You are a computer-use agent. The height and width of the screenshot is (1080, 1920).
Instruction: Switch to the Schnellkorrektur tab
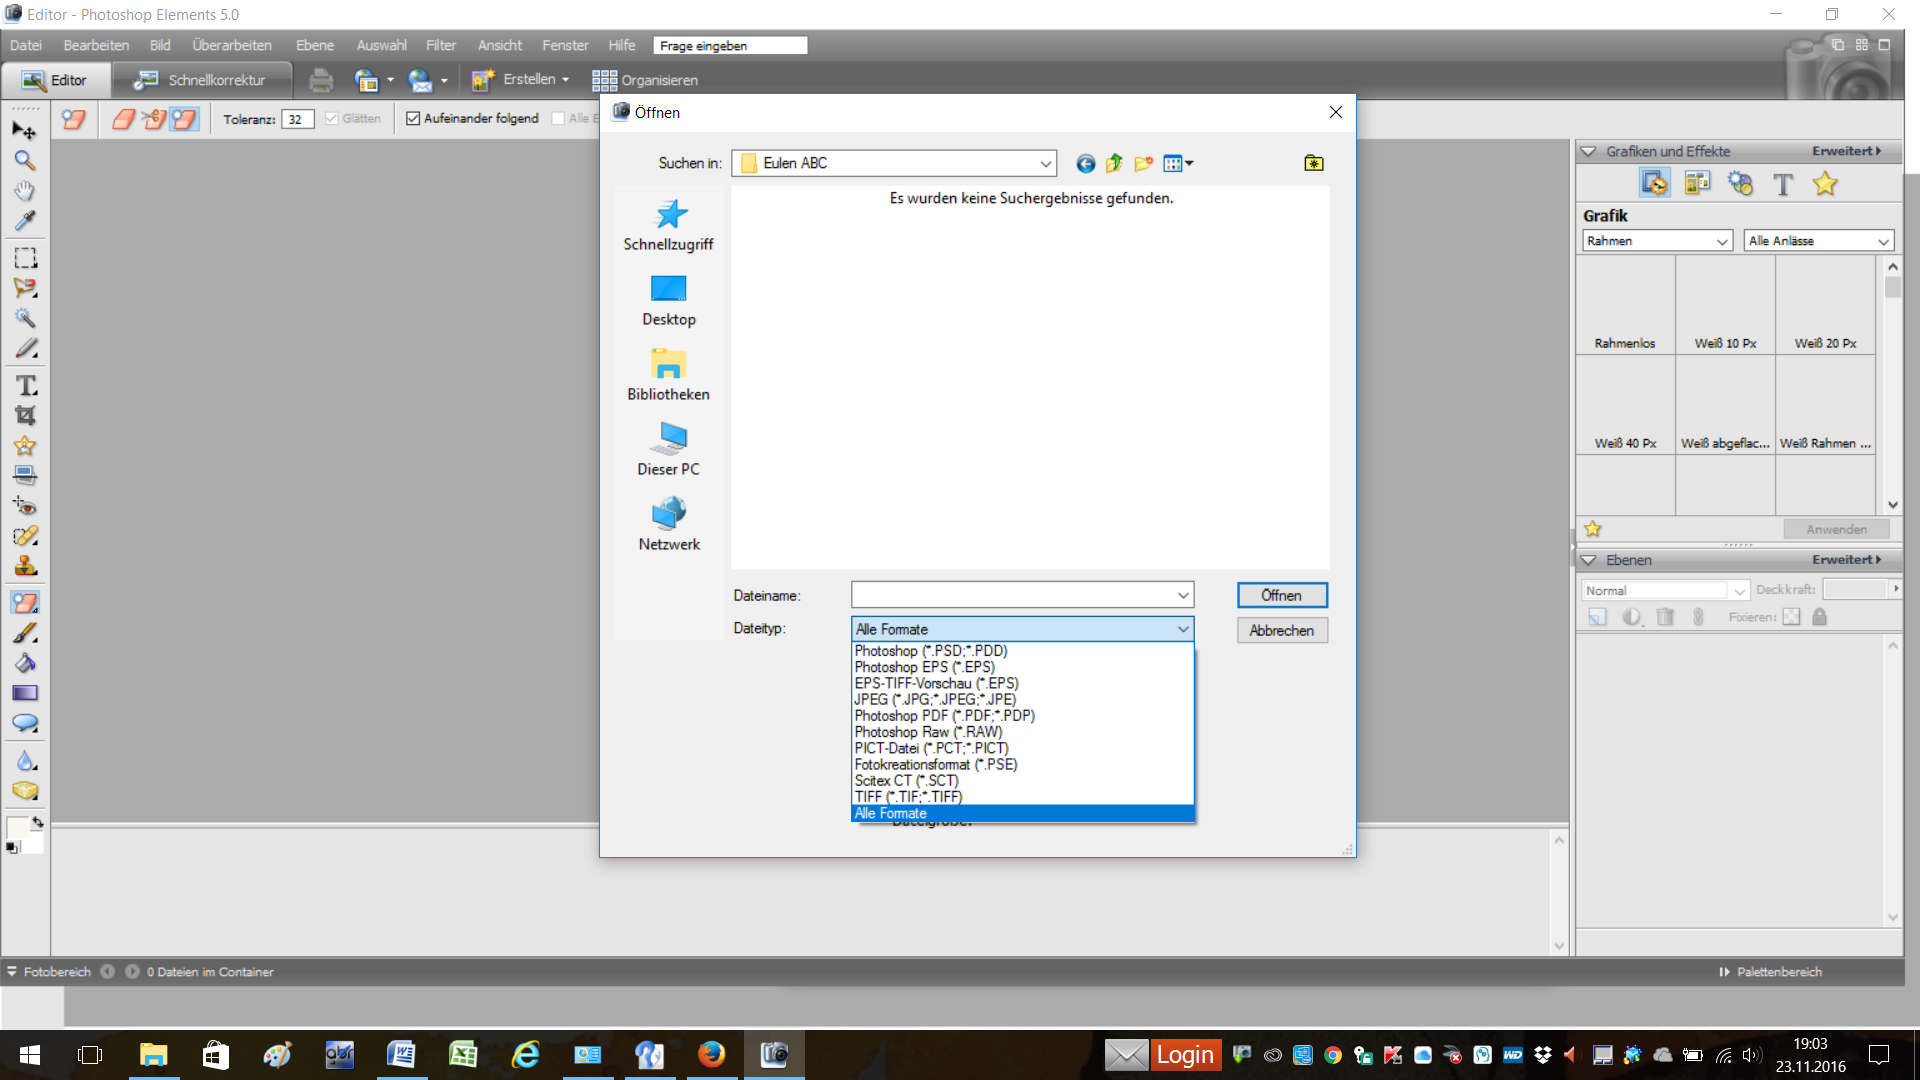[x=202, y=80]
